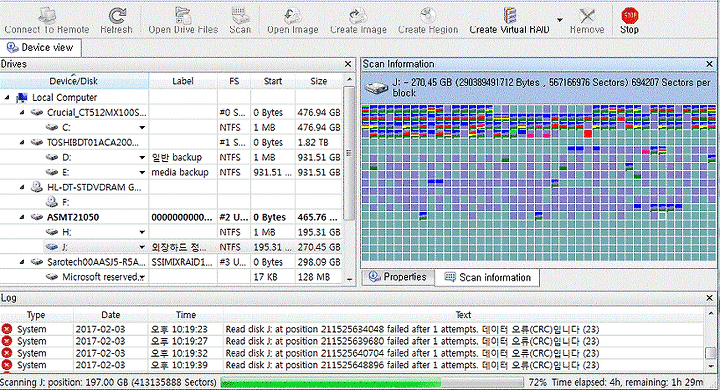
Task: Collapse the TOSHIBDT01ACA200 drive node
Action: click(x=22, y=142)
